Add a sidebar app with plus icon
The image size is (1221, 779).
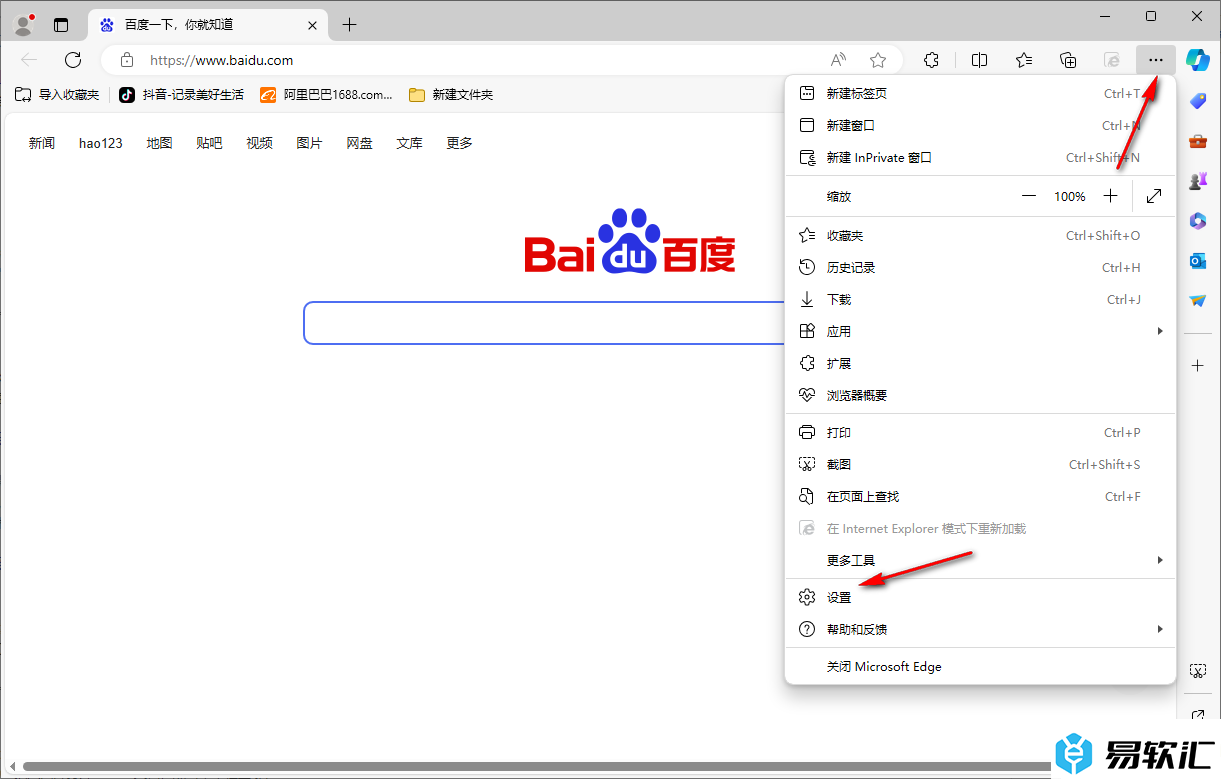(1198, 366)
